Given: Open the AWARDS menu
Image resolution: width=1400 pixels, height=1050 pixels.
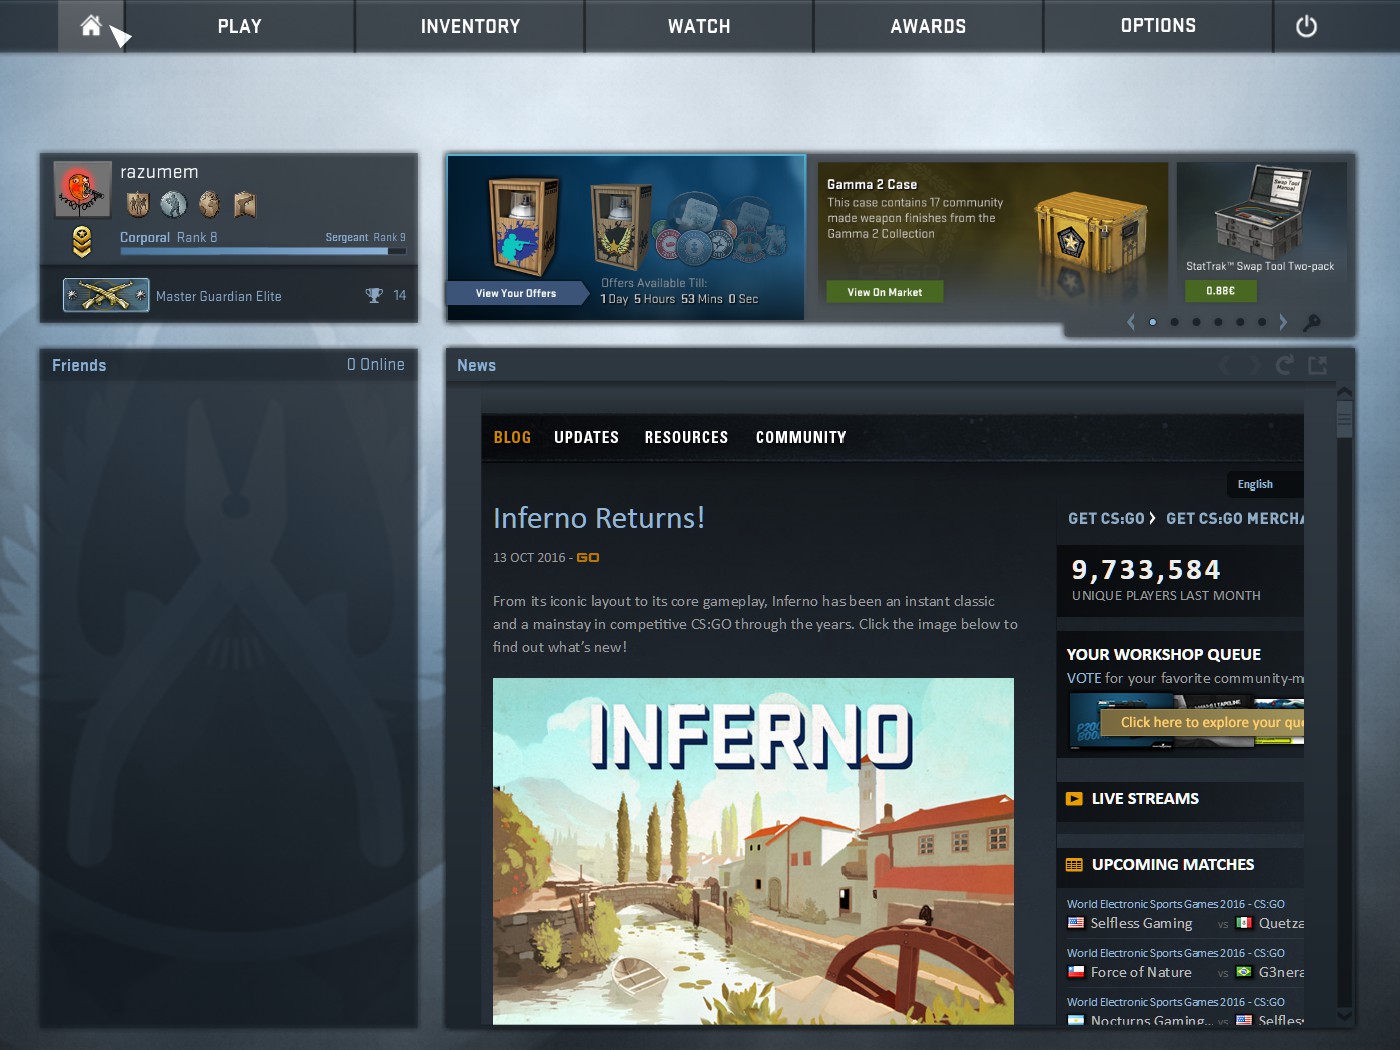Looking at the screenshot, I should coord(929,26).
